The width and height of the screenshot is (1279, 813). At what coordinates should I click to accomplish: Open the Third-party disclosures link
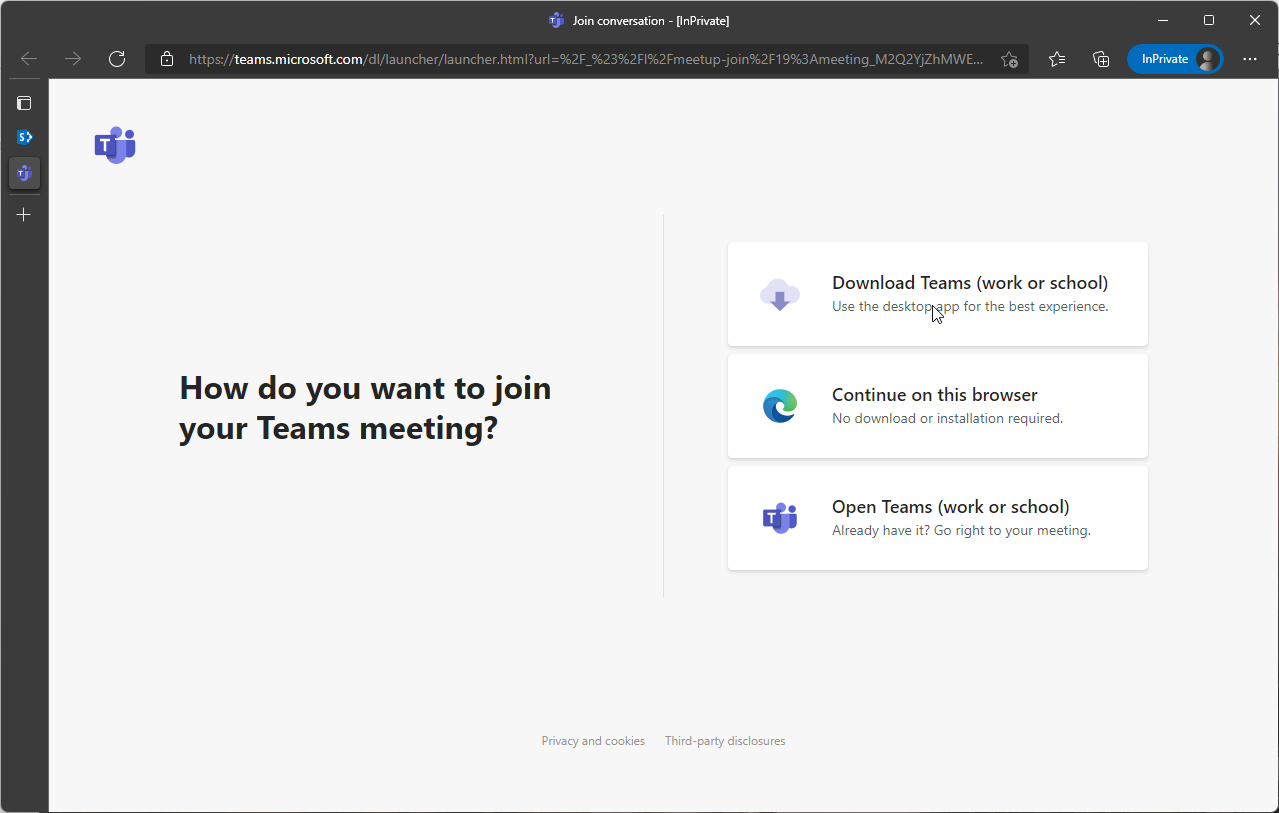725,741
